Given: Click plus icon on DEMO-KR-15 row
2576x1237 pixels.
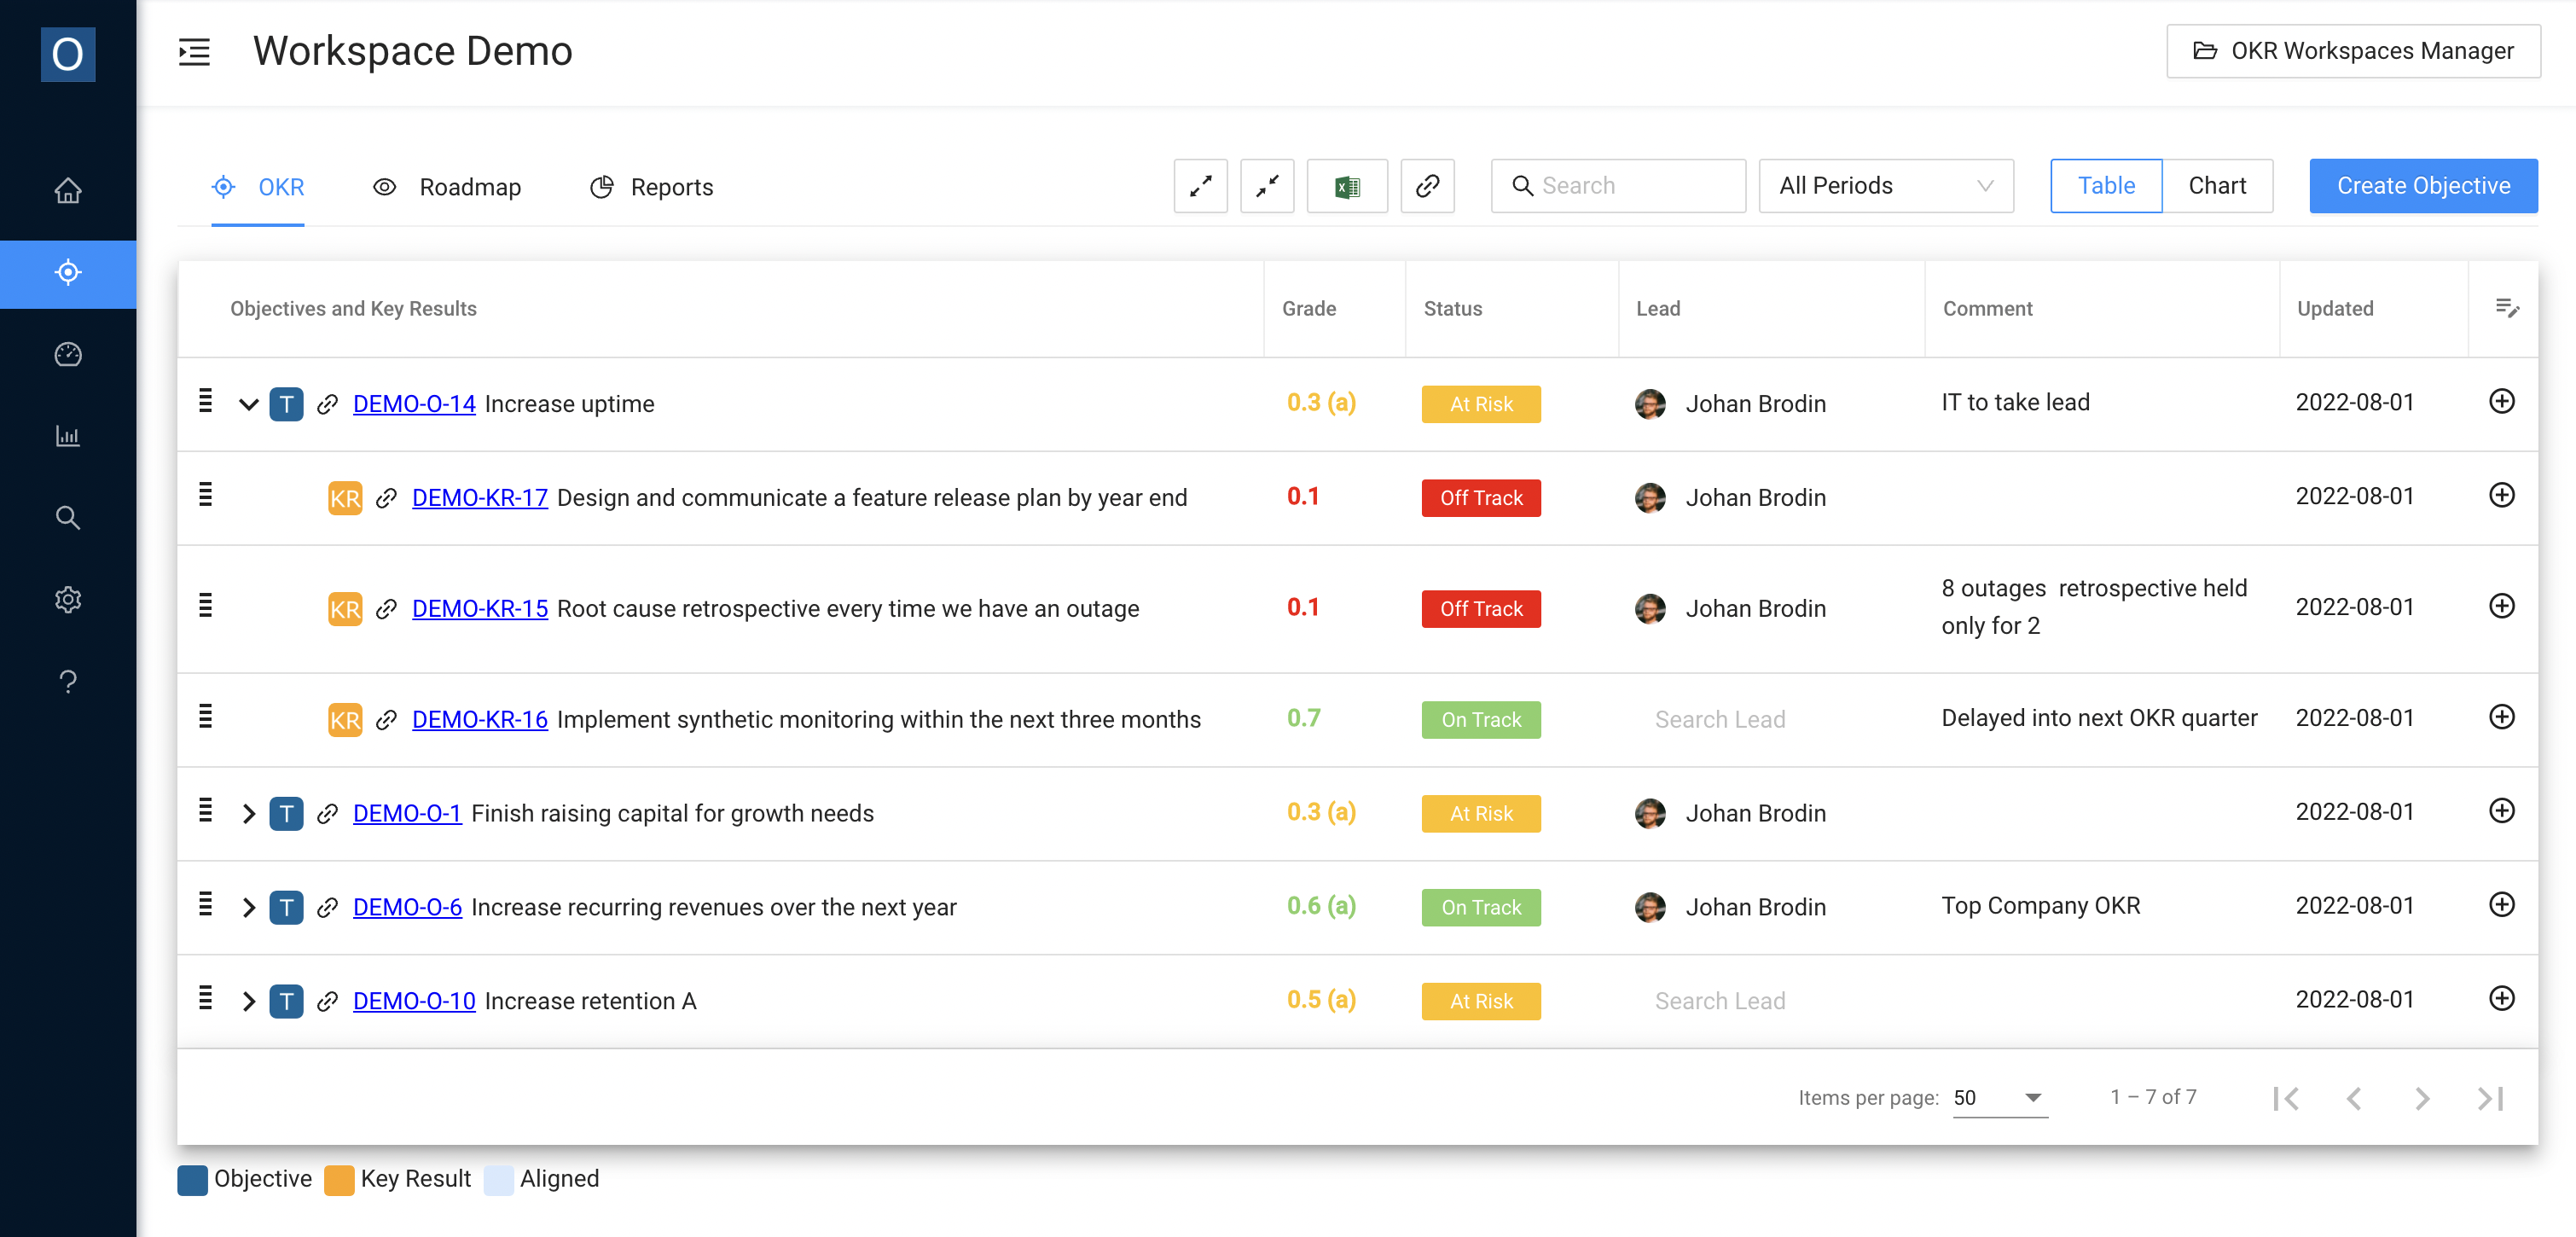Looking at the screenshot, I should coord(2502,606).
